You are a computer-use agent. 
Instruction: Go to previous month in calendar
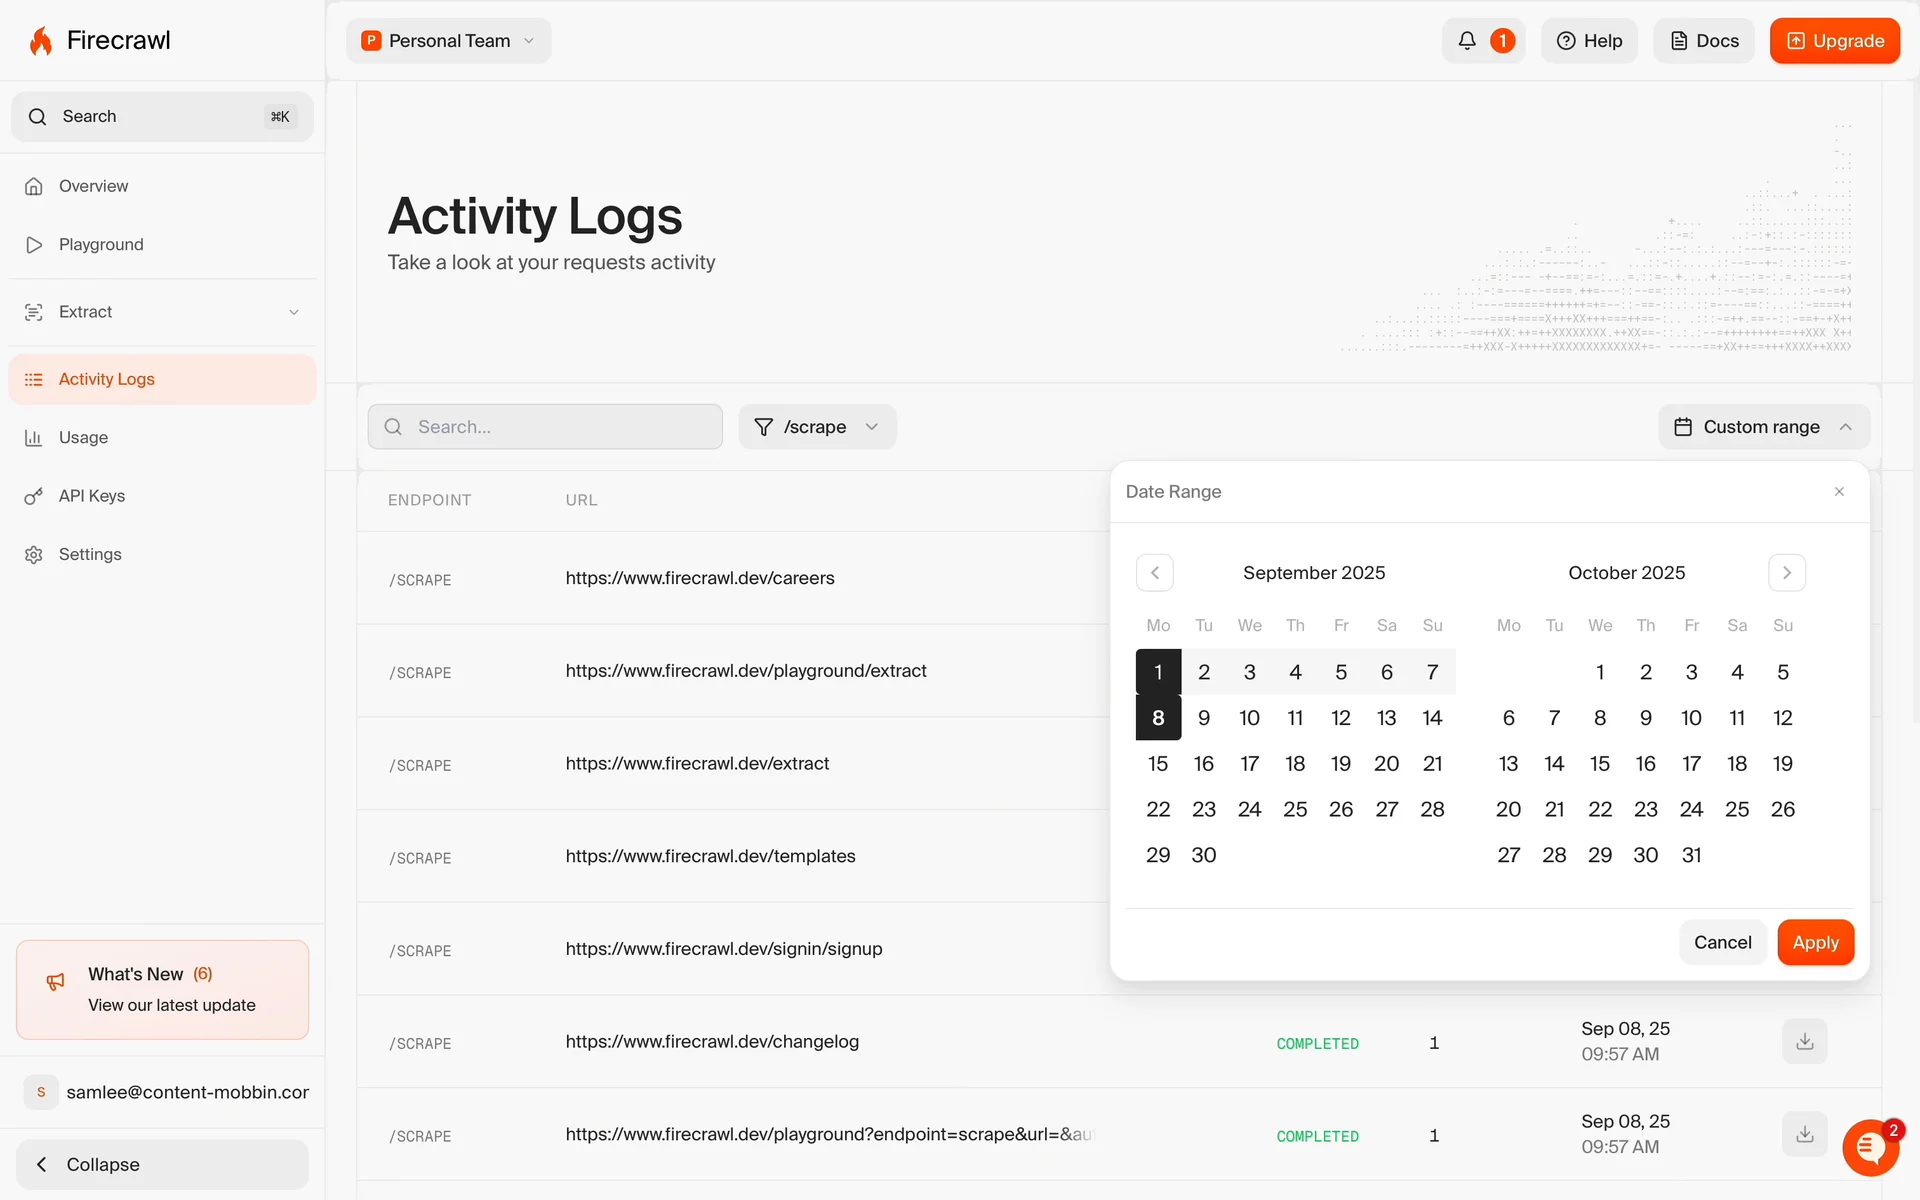[1154, 573]
